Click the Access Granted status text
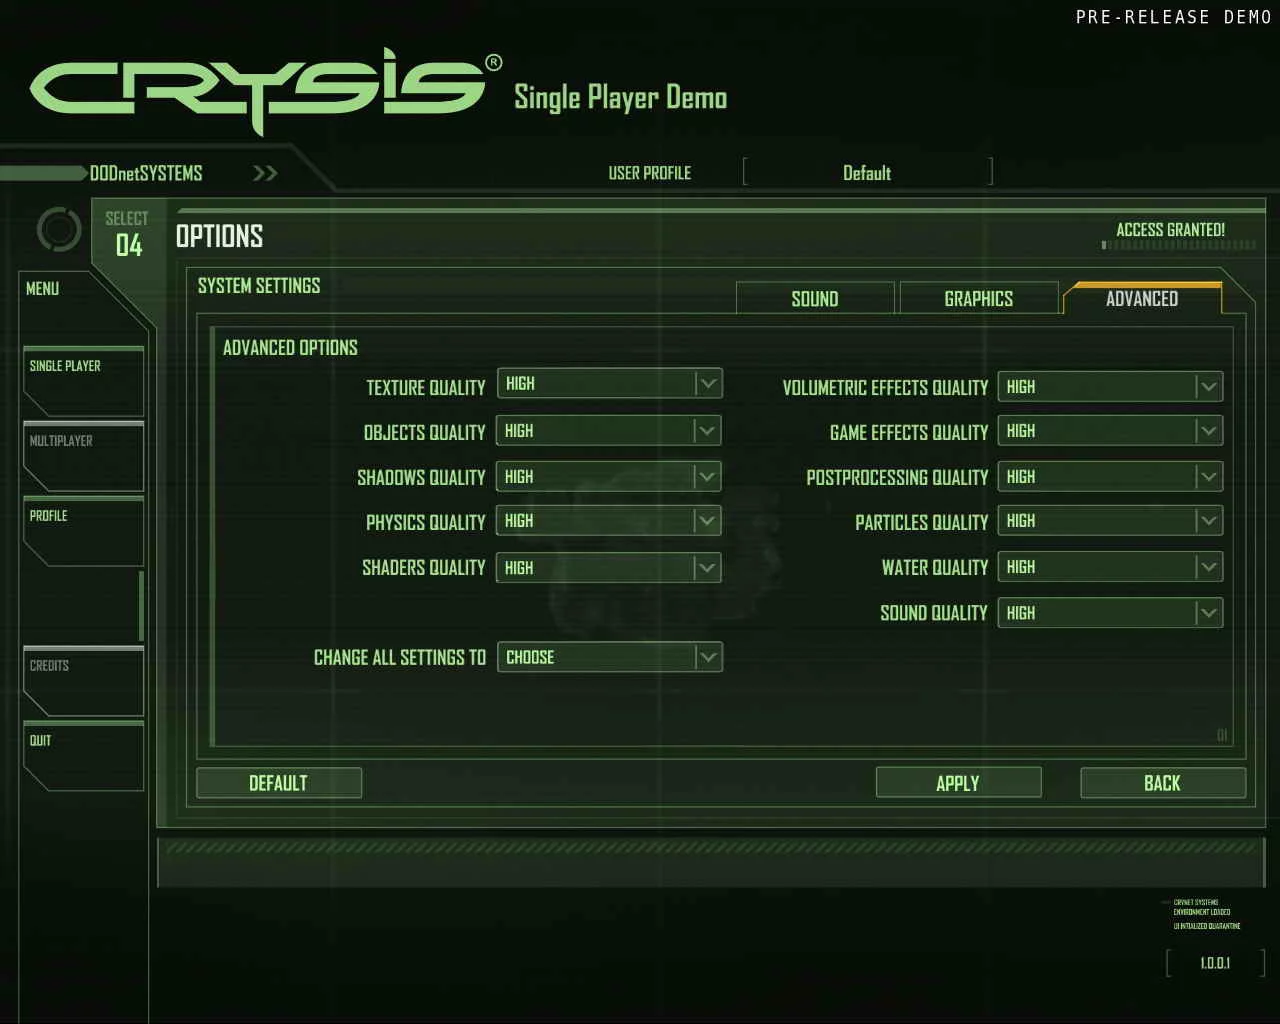 click(x=1170, y=230)
